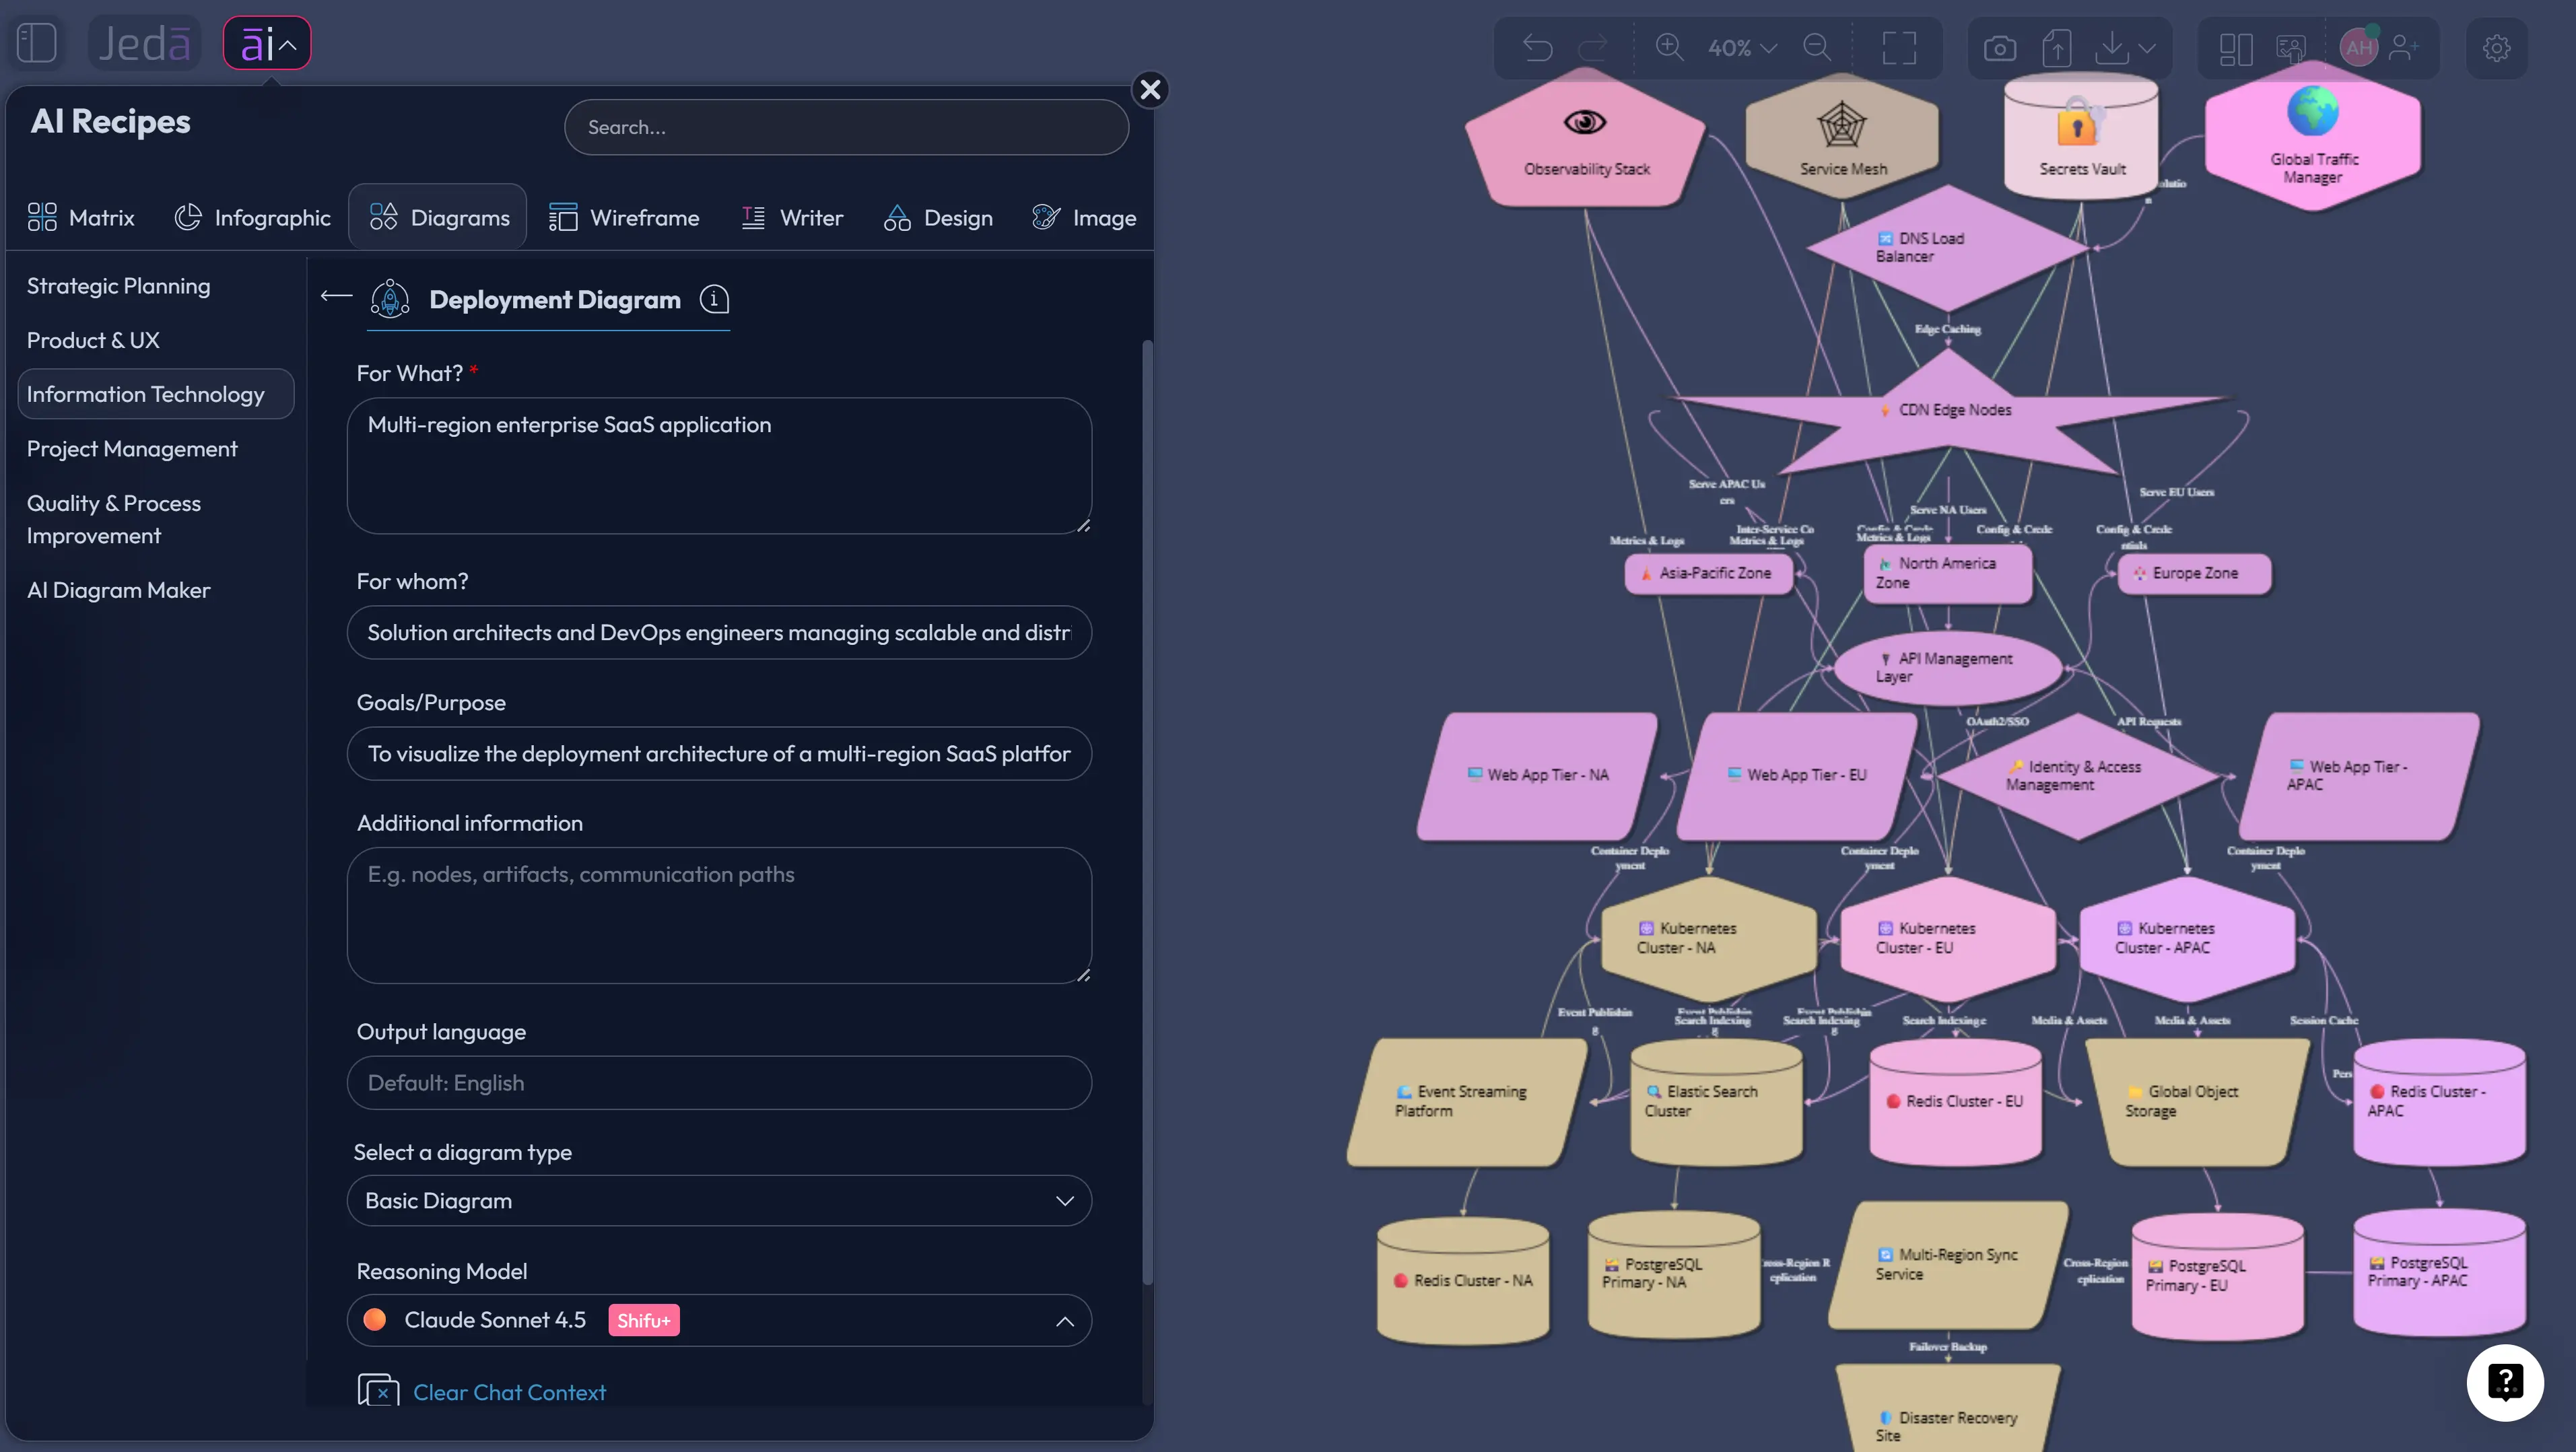Click the Shifu+ badge

coord(643,1320)
